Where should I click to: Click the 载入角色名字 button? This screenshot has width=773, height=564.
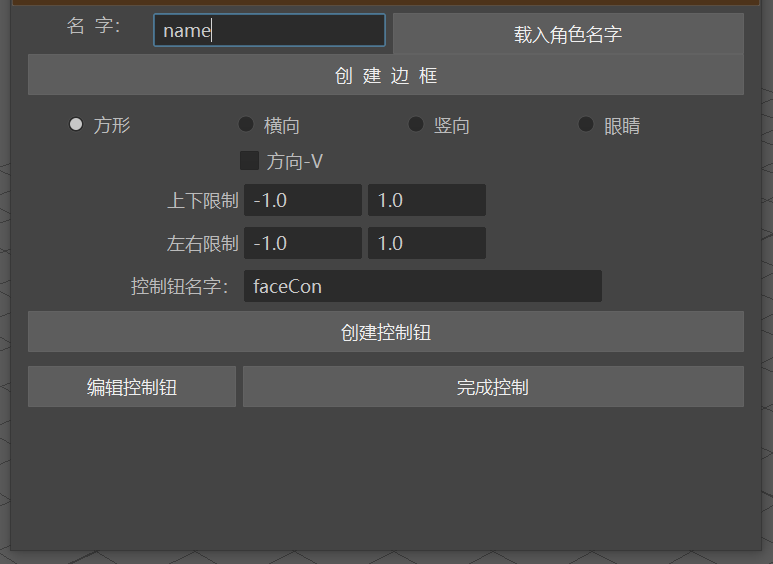coord(568,33)
